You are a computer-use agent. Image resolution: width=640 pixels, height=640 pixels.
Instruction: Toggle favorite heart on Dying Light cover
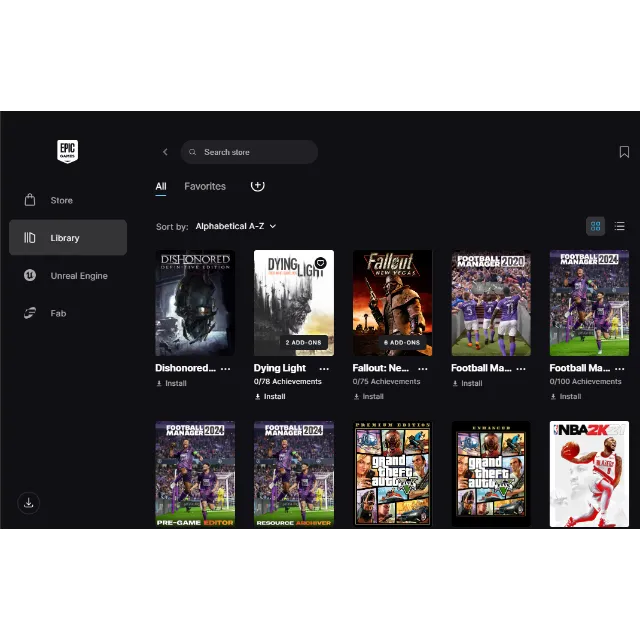click(320, 263)
